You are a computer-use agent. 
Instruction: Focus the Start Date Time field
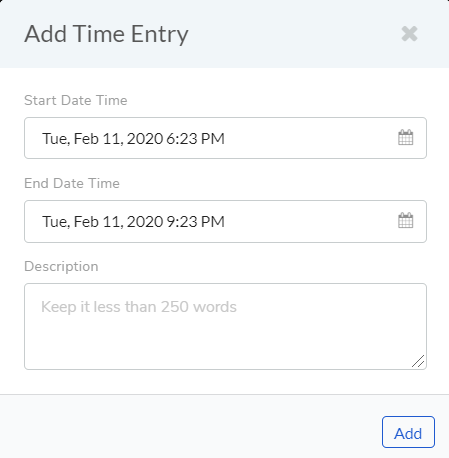225,138
